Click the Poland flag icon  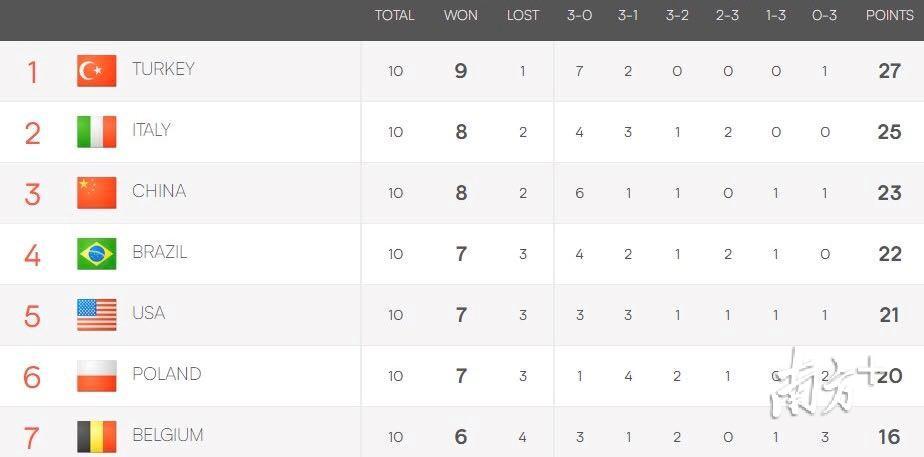point(97,376)
